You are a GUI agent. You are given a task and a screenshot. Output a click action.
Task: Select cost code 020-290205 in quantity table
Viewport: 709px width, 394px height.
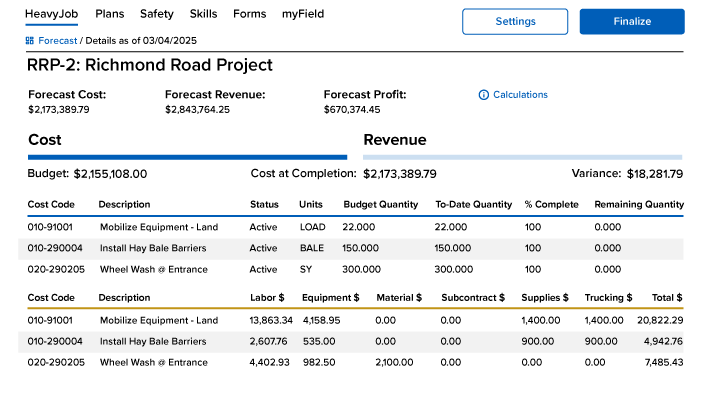point(56,269)
